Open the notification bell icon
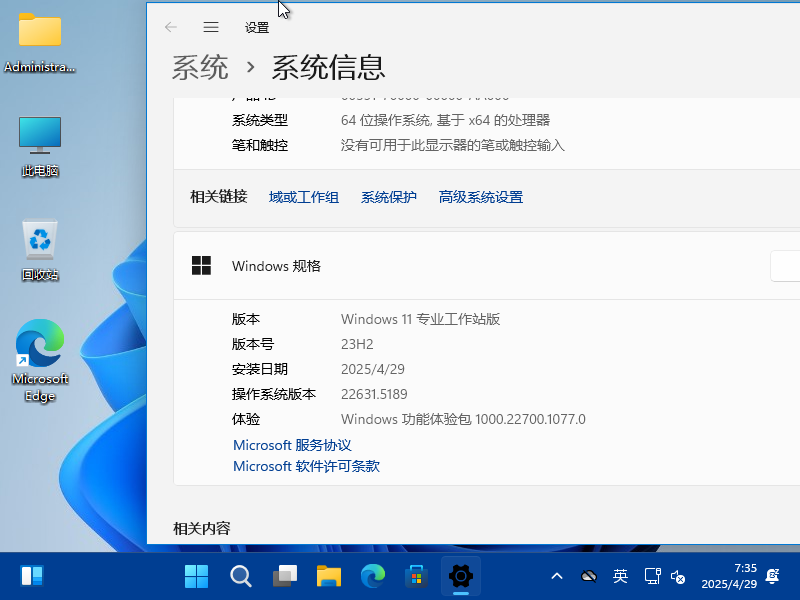 coord(772,576)
